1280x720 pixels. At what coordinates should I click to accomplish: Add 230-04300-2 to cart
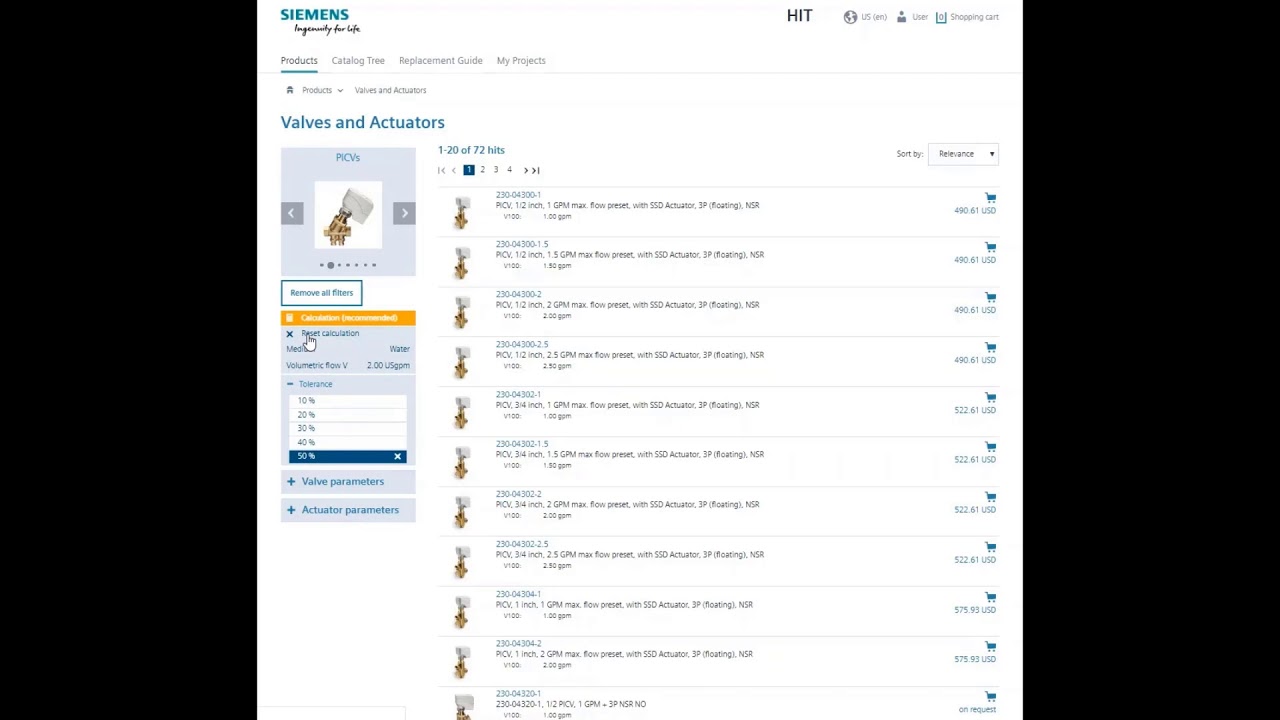pyautogui.click(x=990, y=297)
